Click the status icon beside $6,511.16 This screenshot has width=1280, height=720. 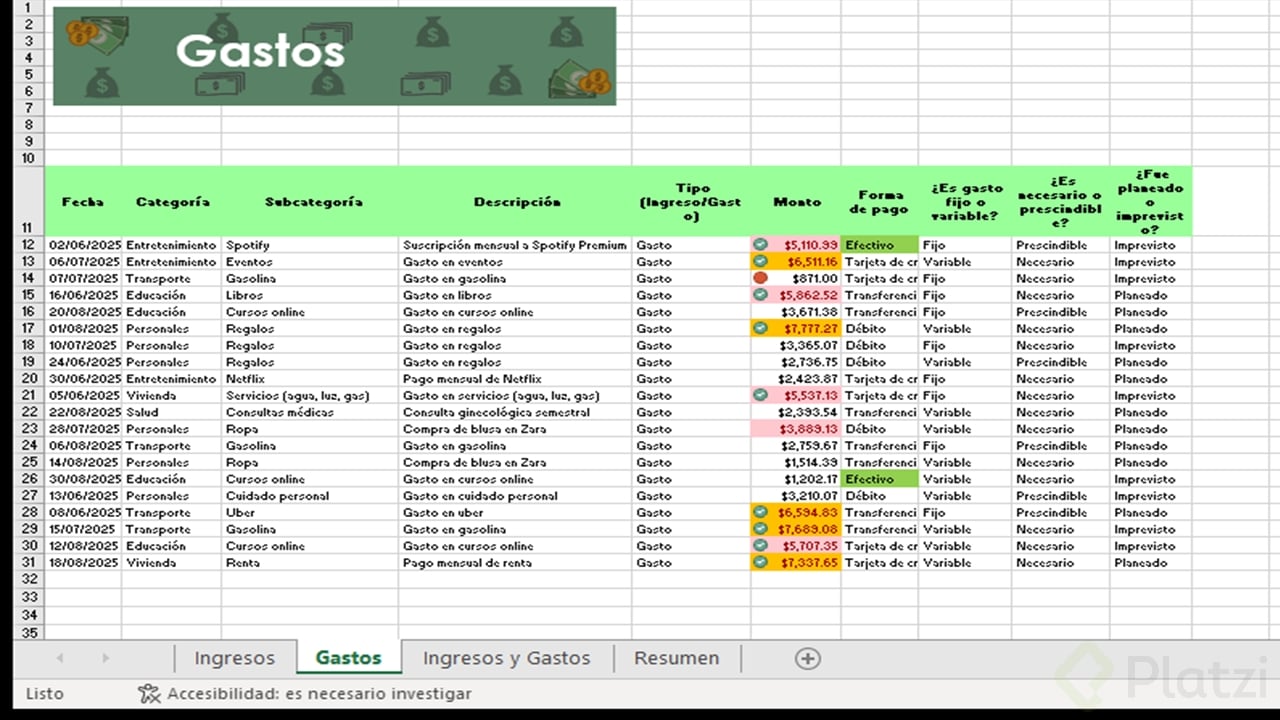(760, 262)
